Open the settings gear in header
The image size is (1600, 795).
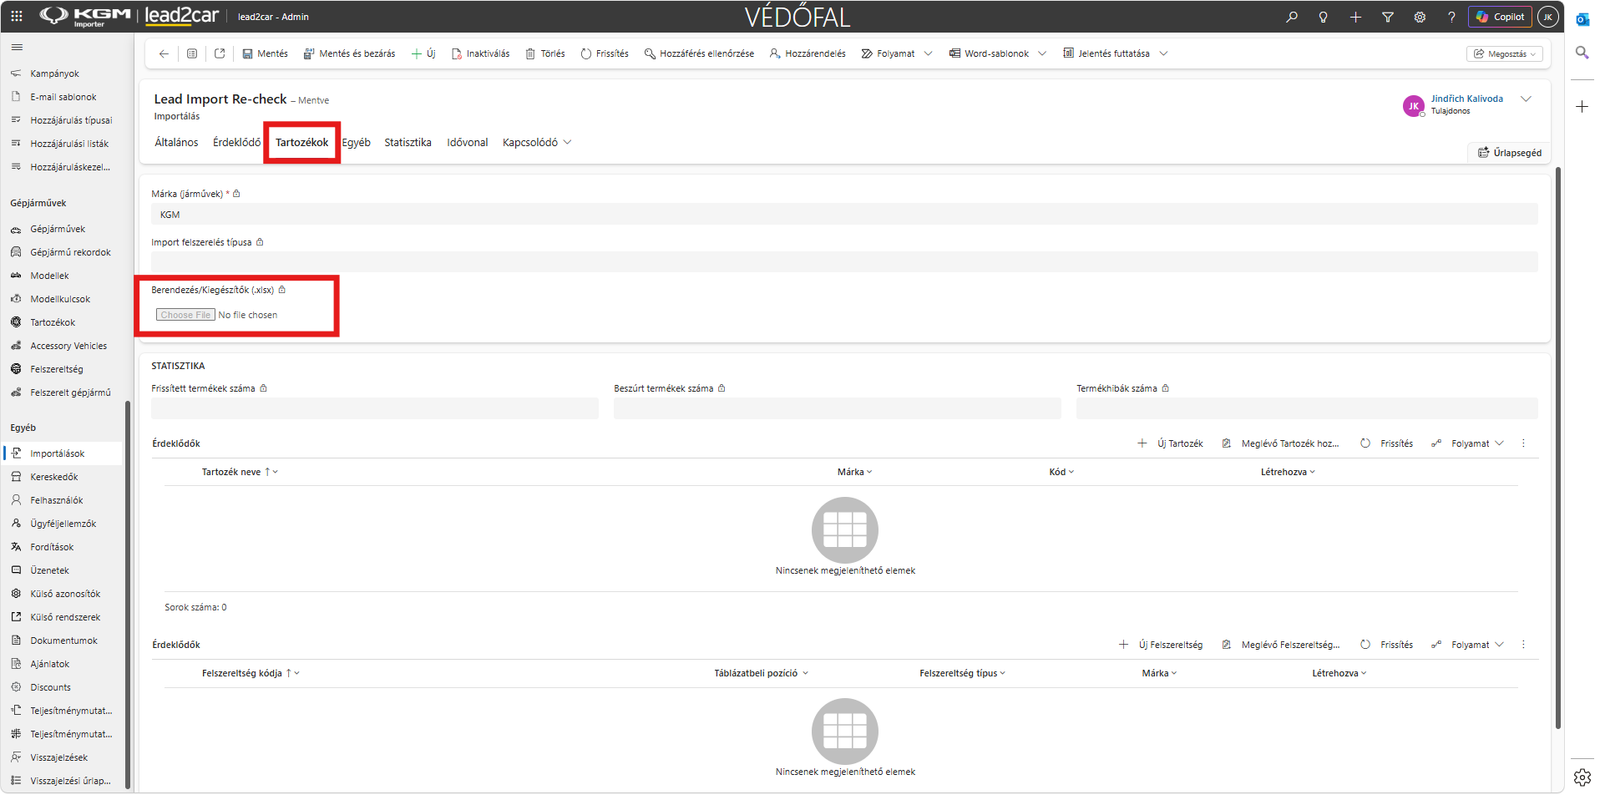pos(1419,17)
